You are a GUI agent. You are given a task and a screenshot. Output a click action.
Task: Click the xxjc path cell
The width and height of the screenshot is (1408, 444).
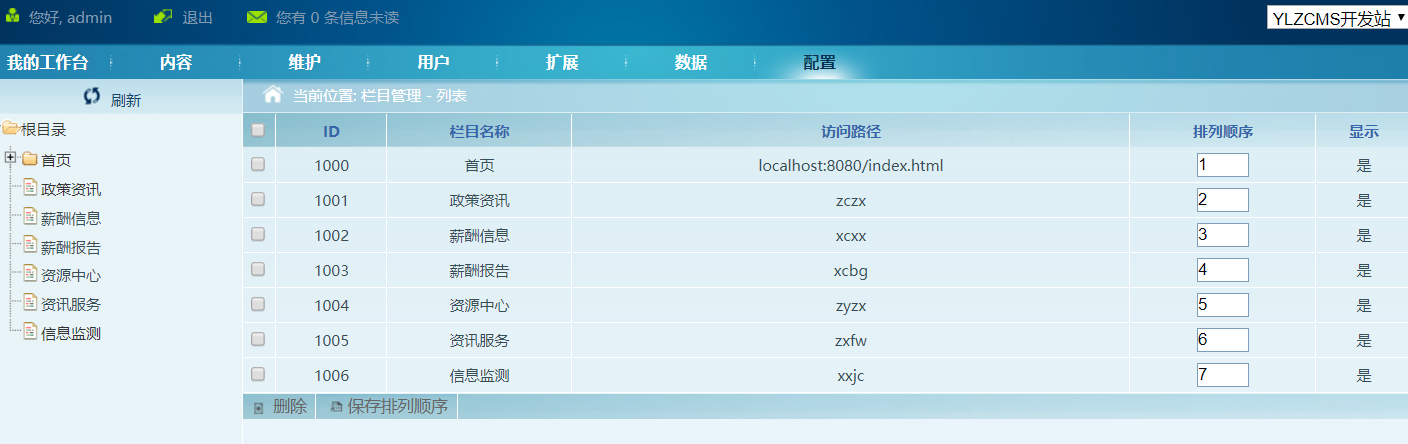(x=851, y=375)
